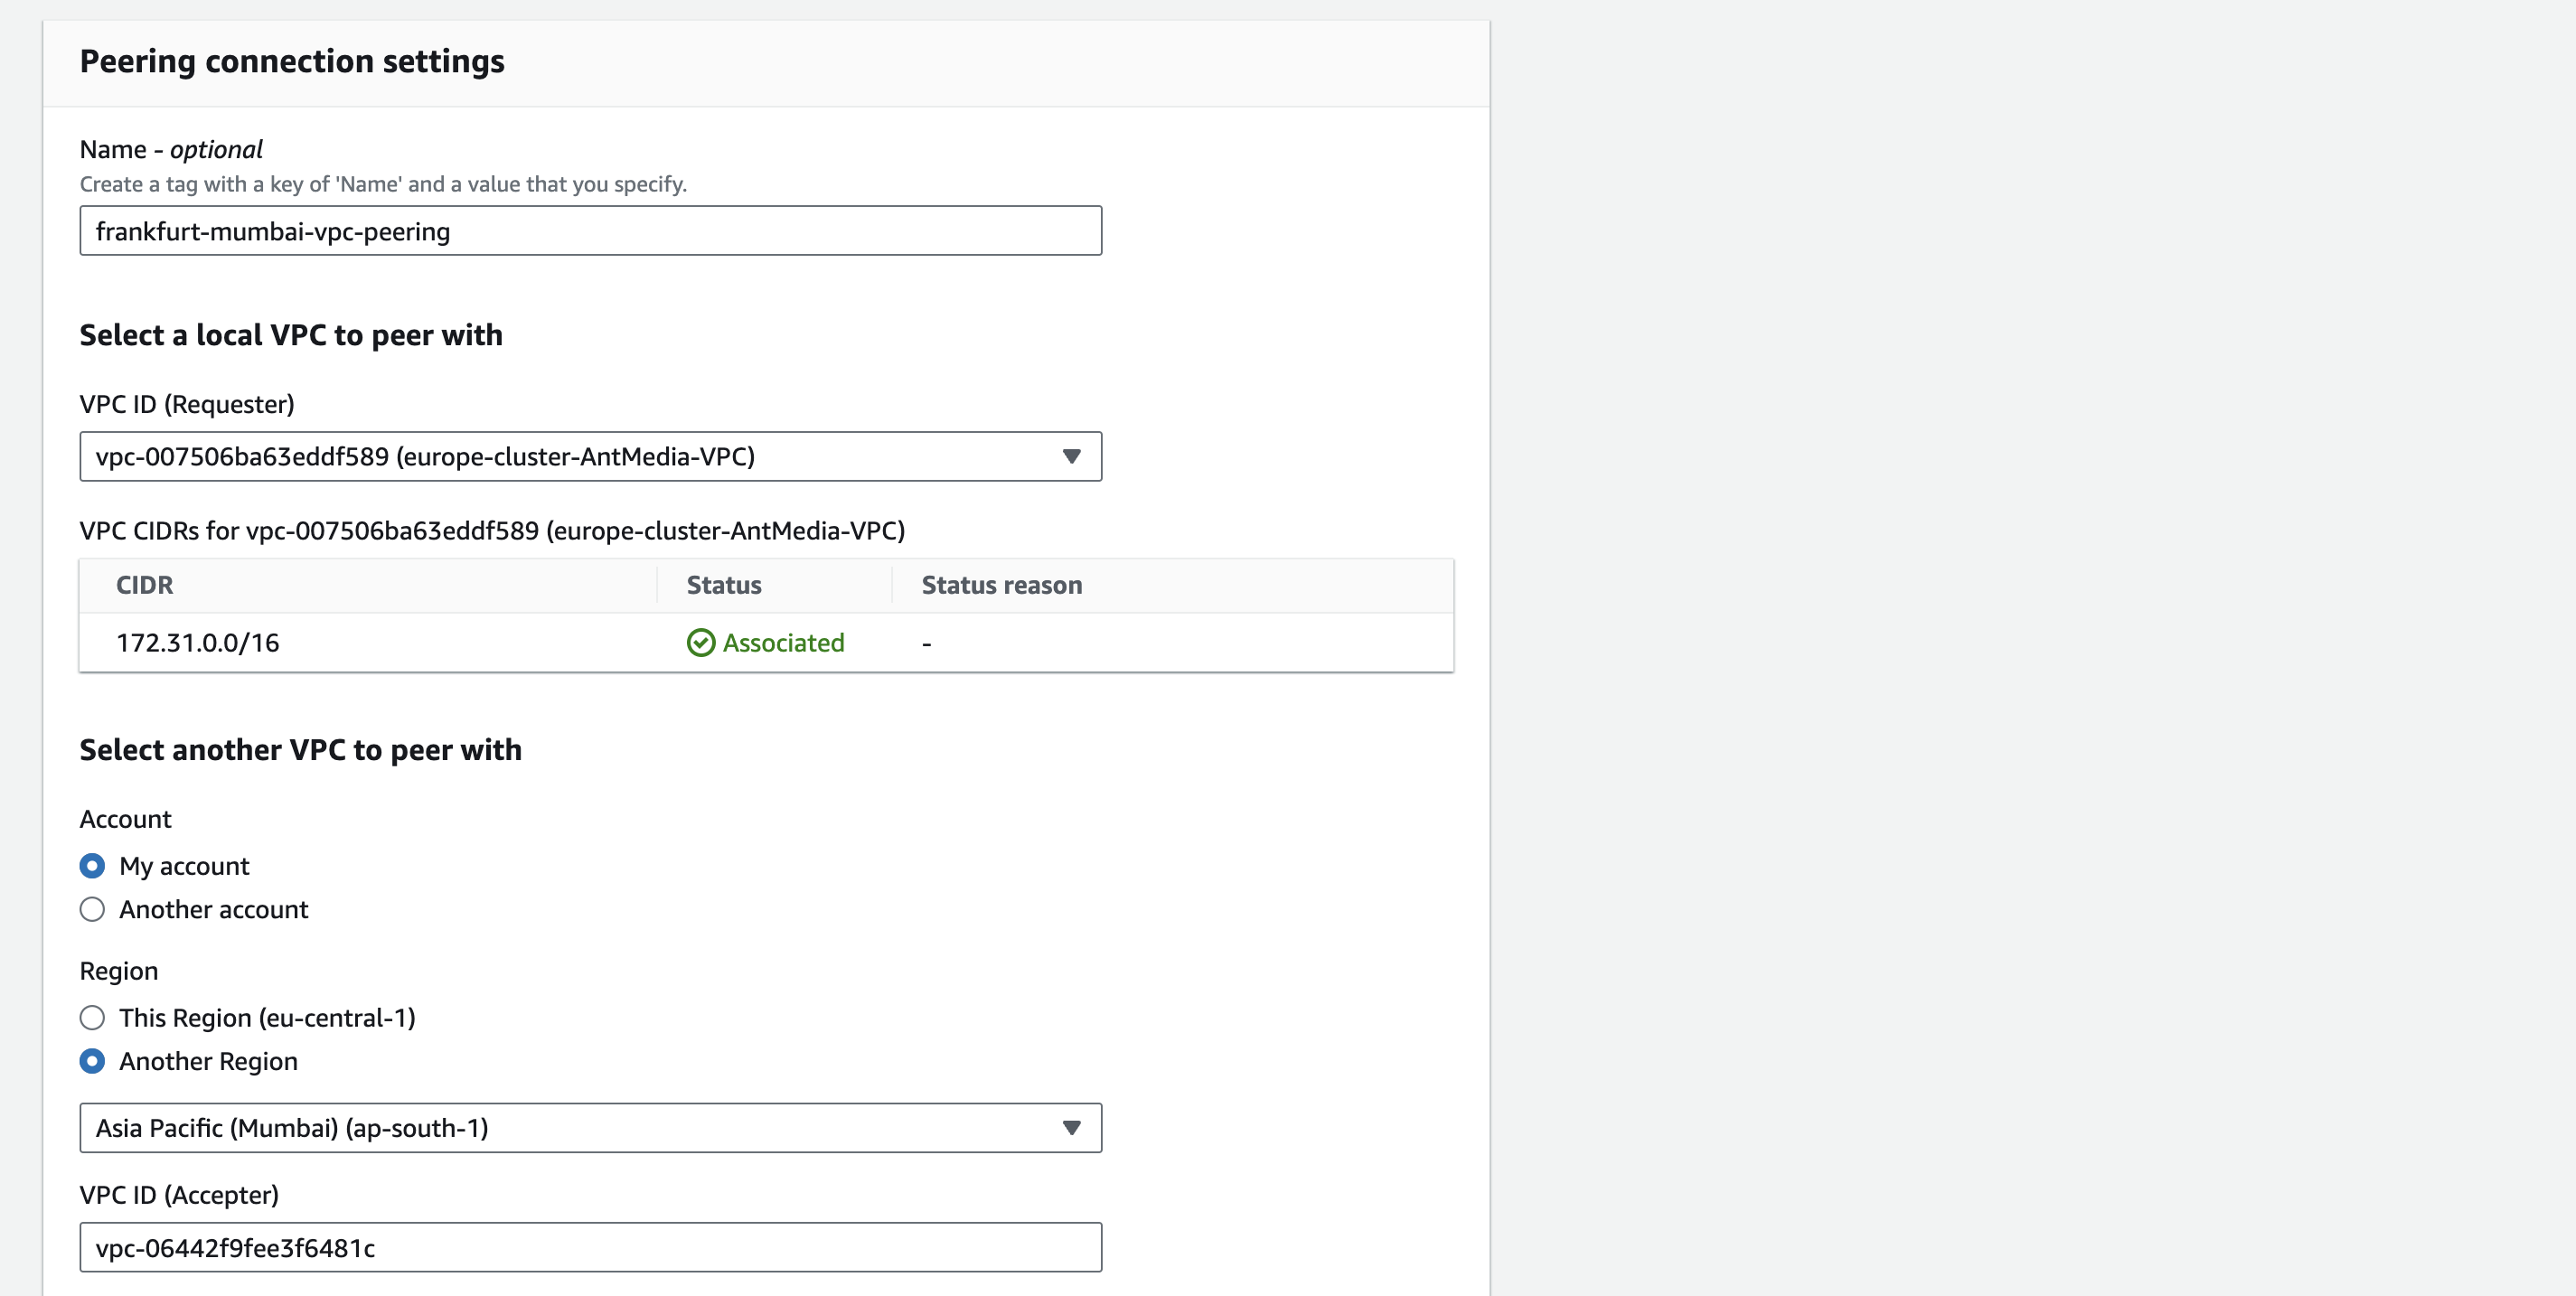2576x1296 pixels.
Task: Choose the Another Region radio option
Action: coord(92,1062)
